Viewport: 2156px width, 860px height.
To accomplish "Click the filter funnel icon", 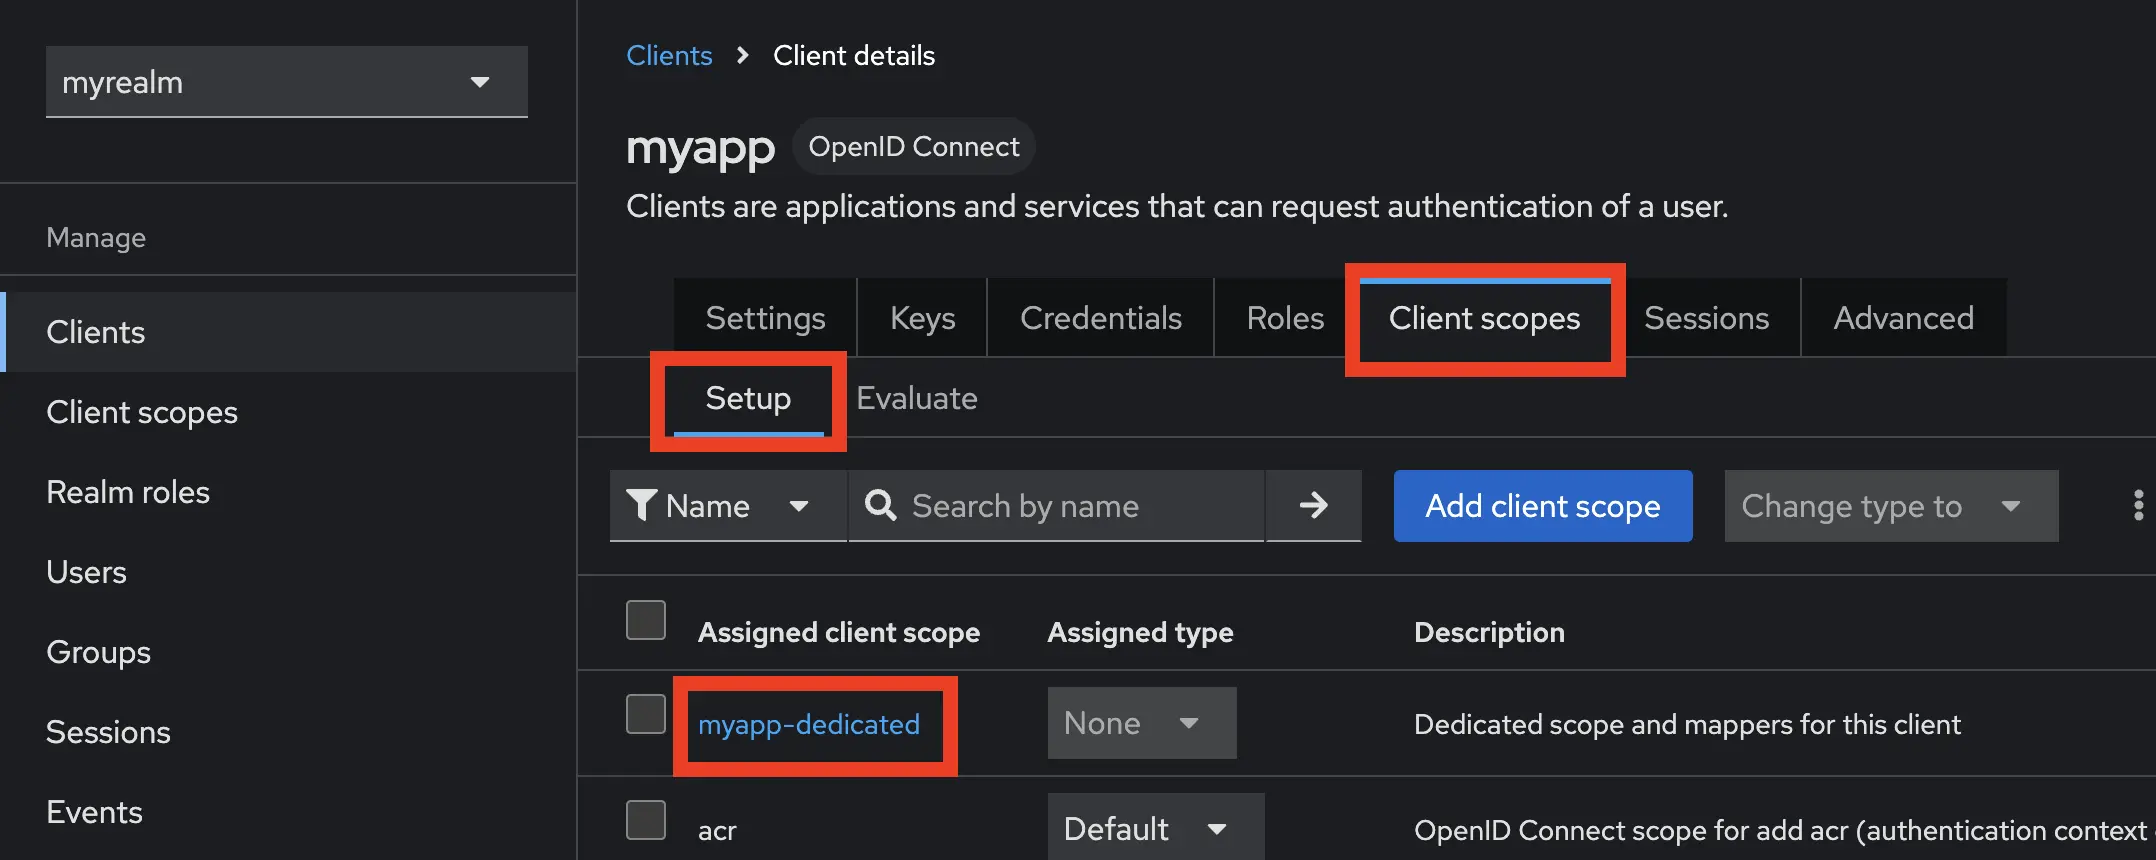I will click(x=641, y=505).
